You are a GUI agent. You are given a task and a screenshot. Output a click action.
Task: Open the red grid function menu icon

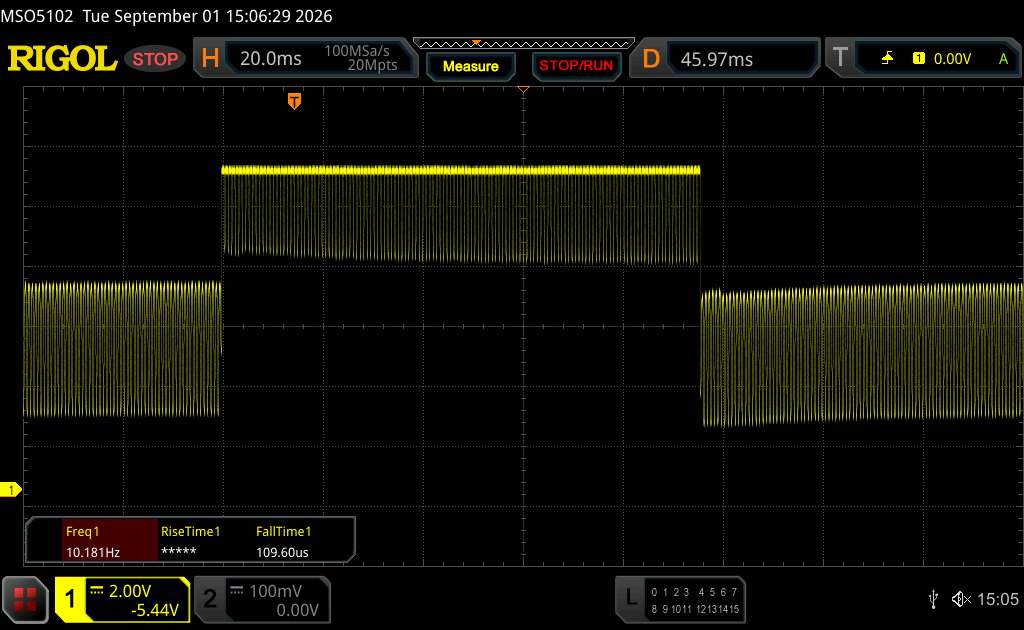point(25,599)
